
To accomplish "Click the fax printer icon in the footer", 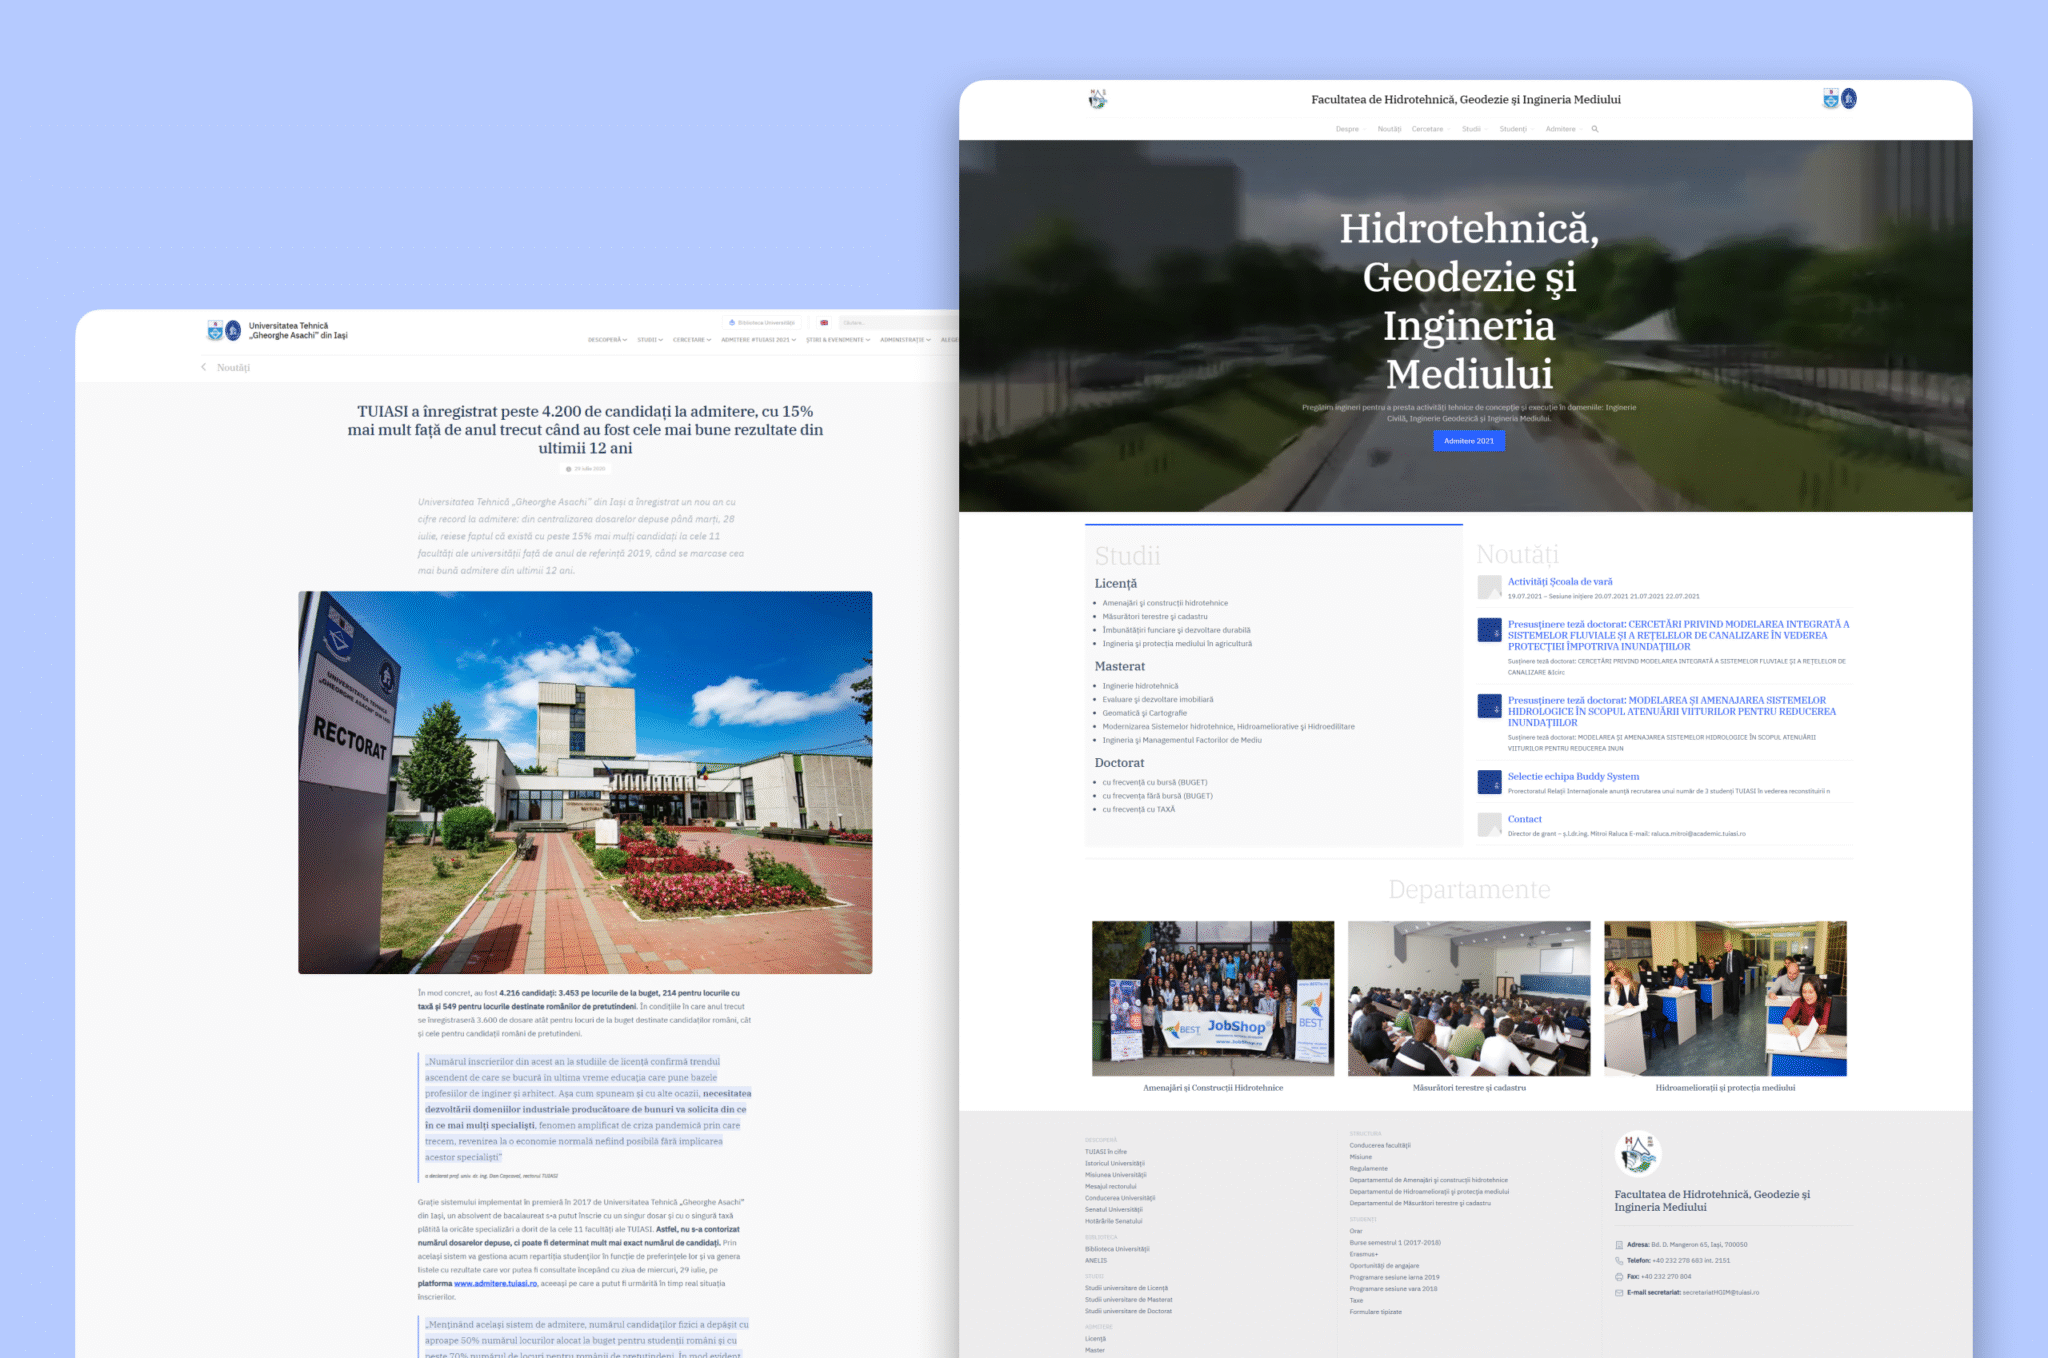I will point(1618,1278).
